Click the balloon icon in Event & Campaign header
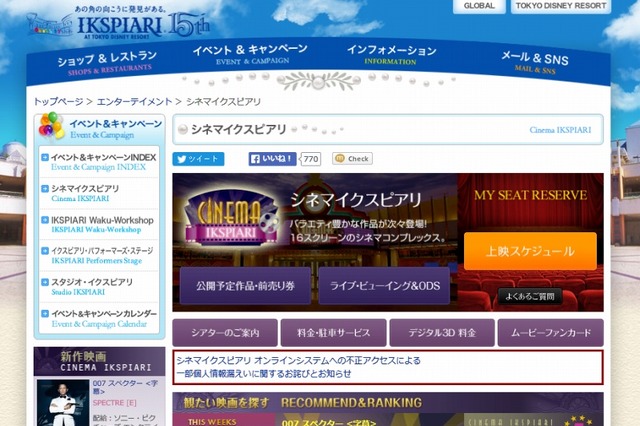This screenshot has height=426, width=640. [51, 127]
